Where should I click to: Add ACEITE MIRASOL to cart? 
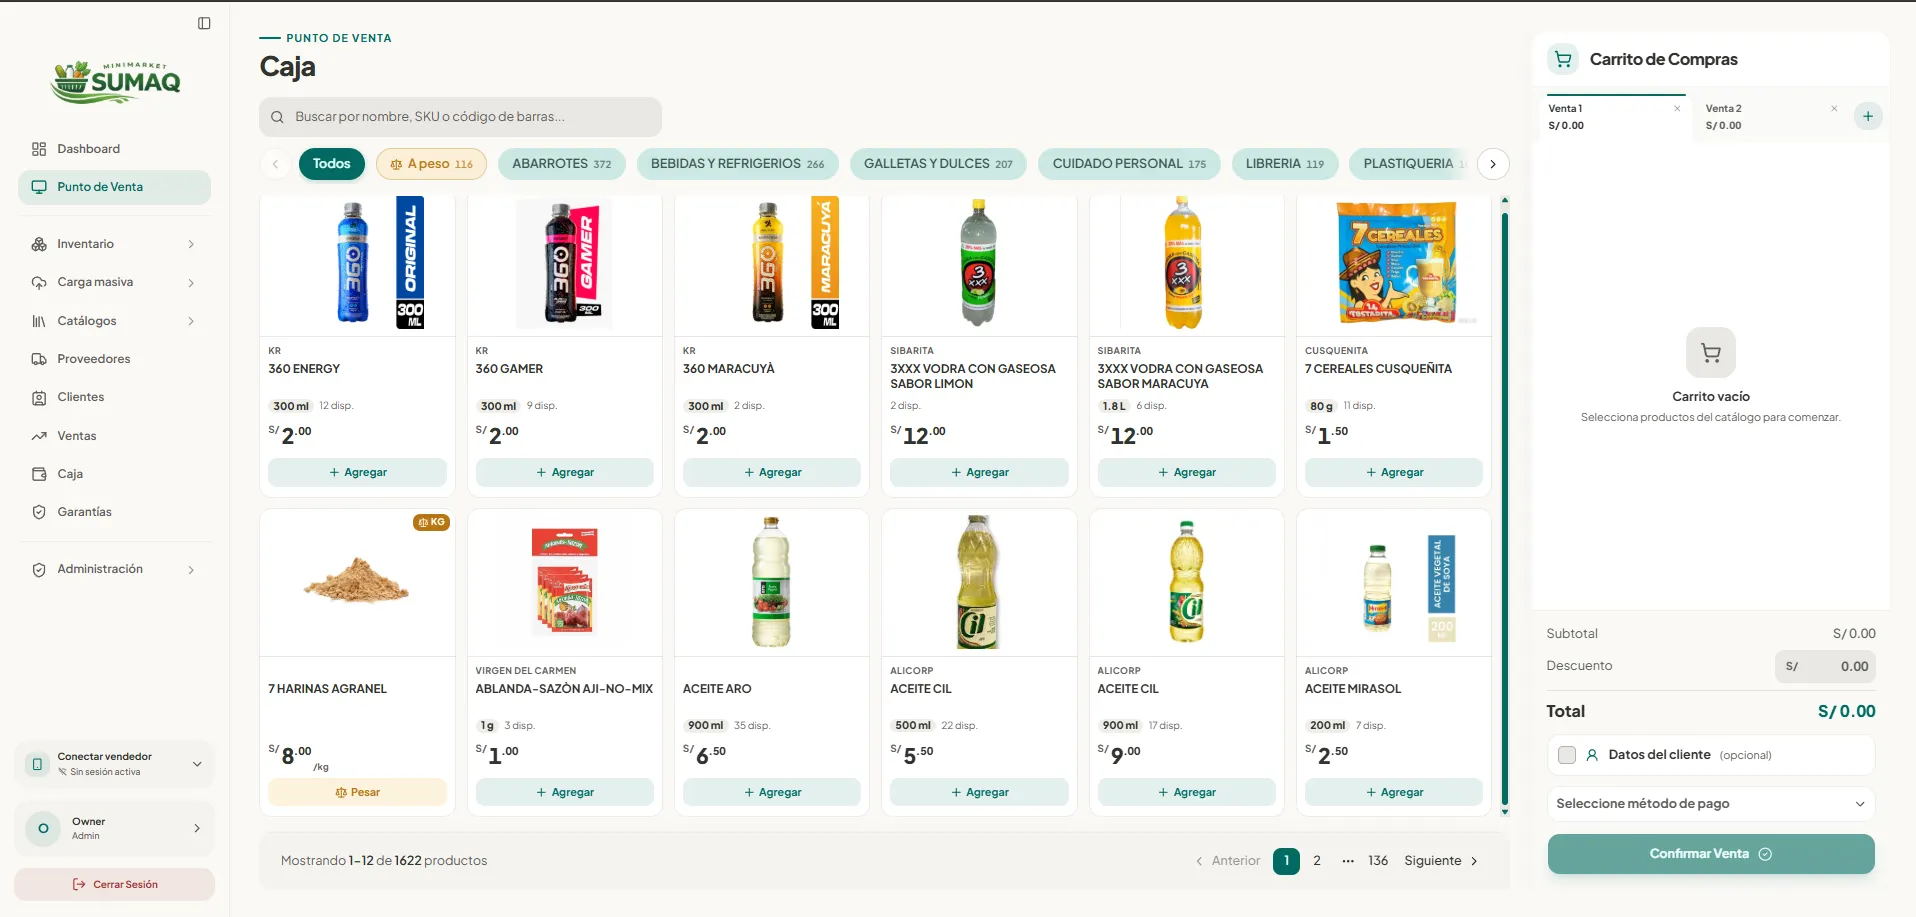click(x=1393, y=792)
